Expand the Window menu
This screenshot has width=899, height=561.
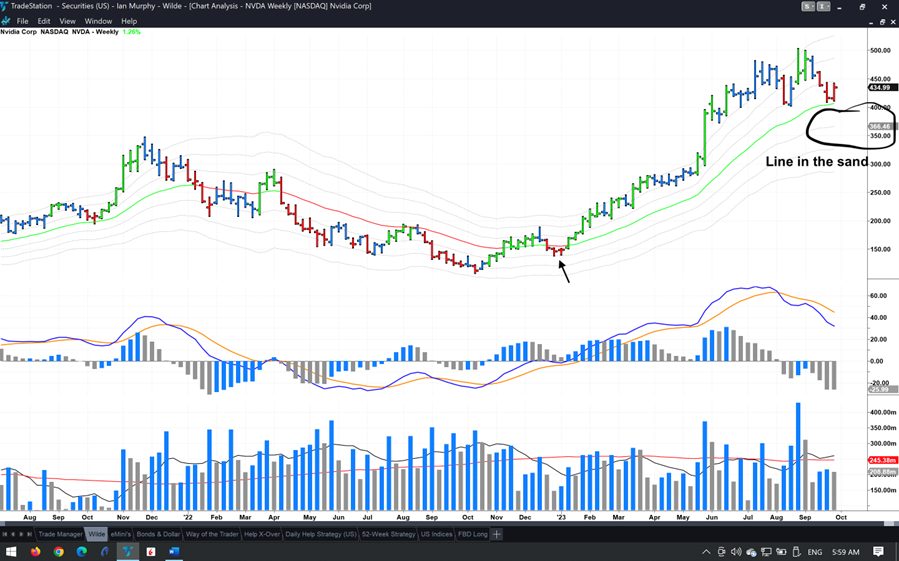click(98, 21)
